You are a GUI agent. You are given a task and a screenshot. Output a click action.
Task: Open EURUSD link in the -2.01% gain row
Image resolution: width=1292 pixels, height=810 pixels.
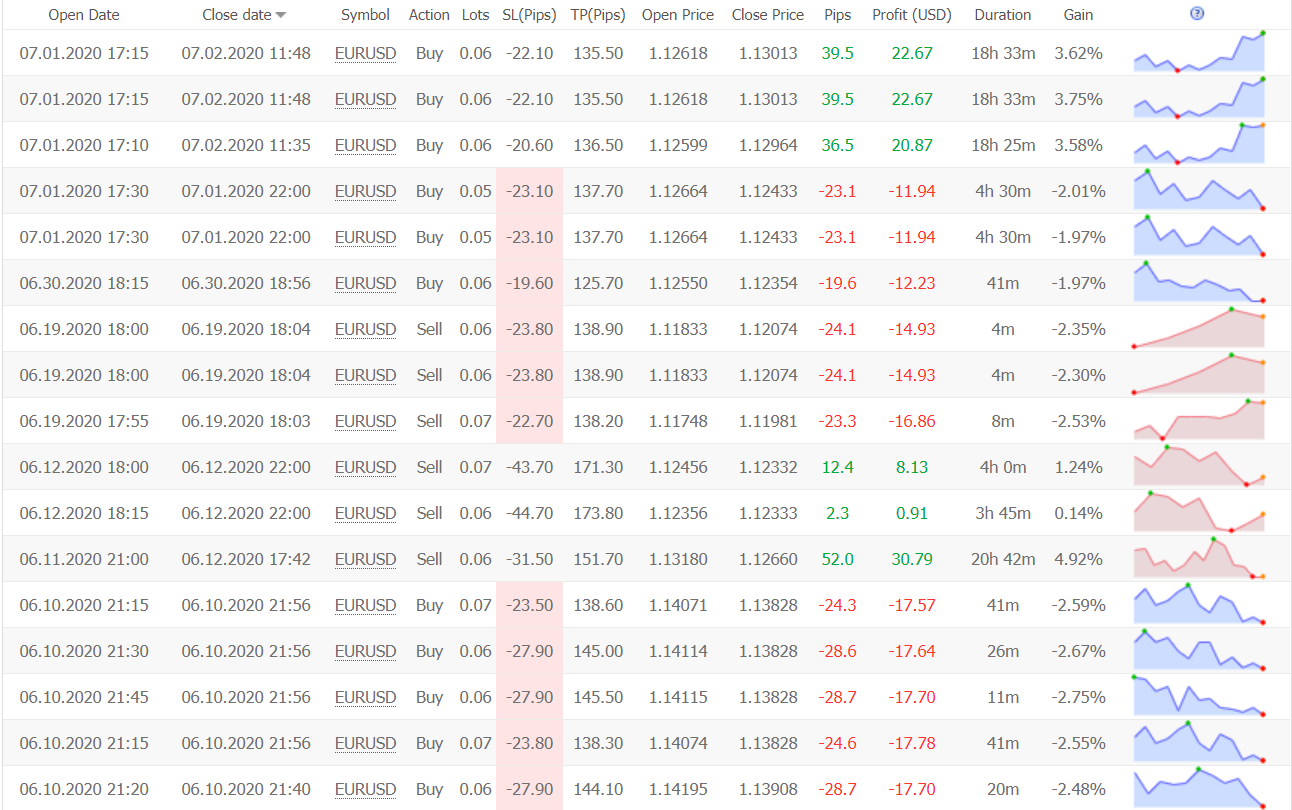coord(365,191)
